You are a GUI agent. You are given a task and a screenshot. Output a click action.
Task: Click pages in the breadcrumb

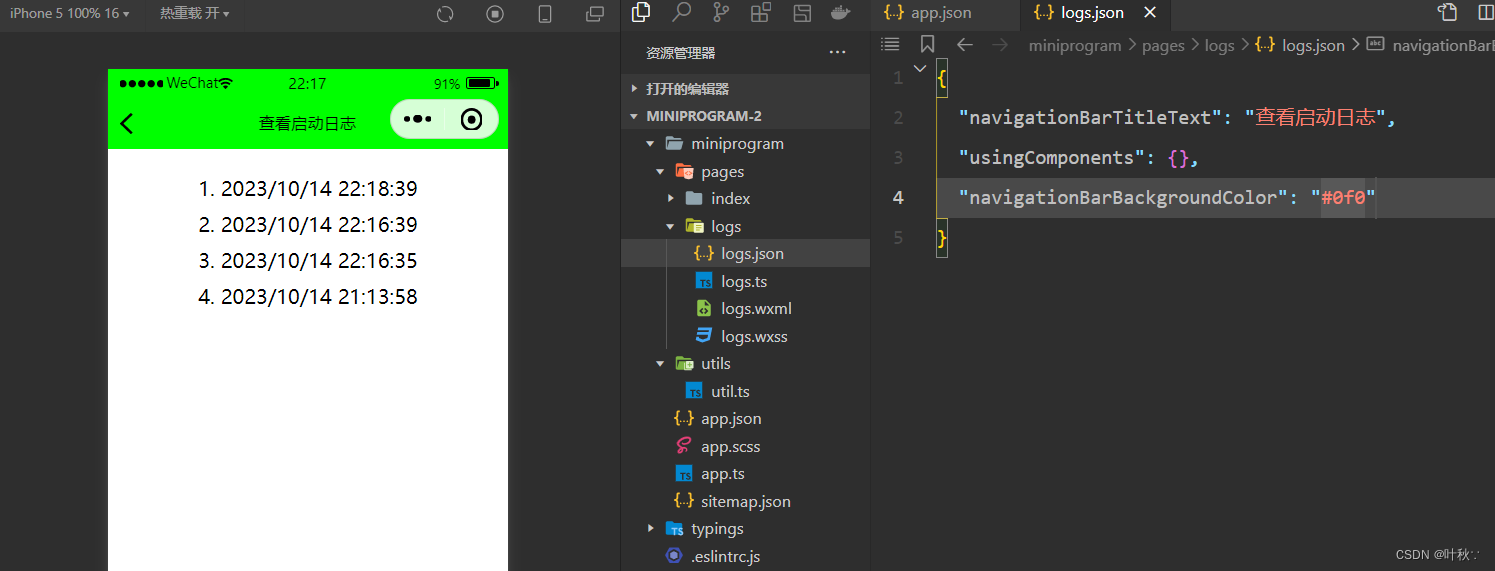[x=1163, y=45]
